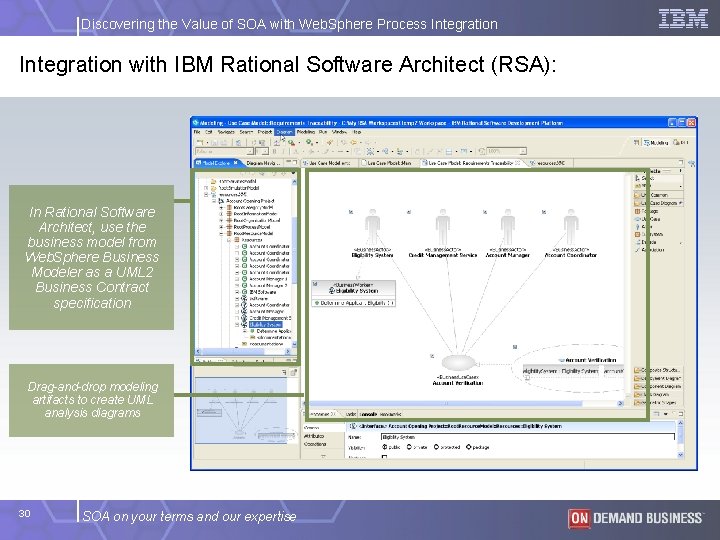This screenshot has height=540, width=720.
Task: Open the font size combo box
Action: [x=262, y=151]
